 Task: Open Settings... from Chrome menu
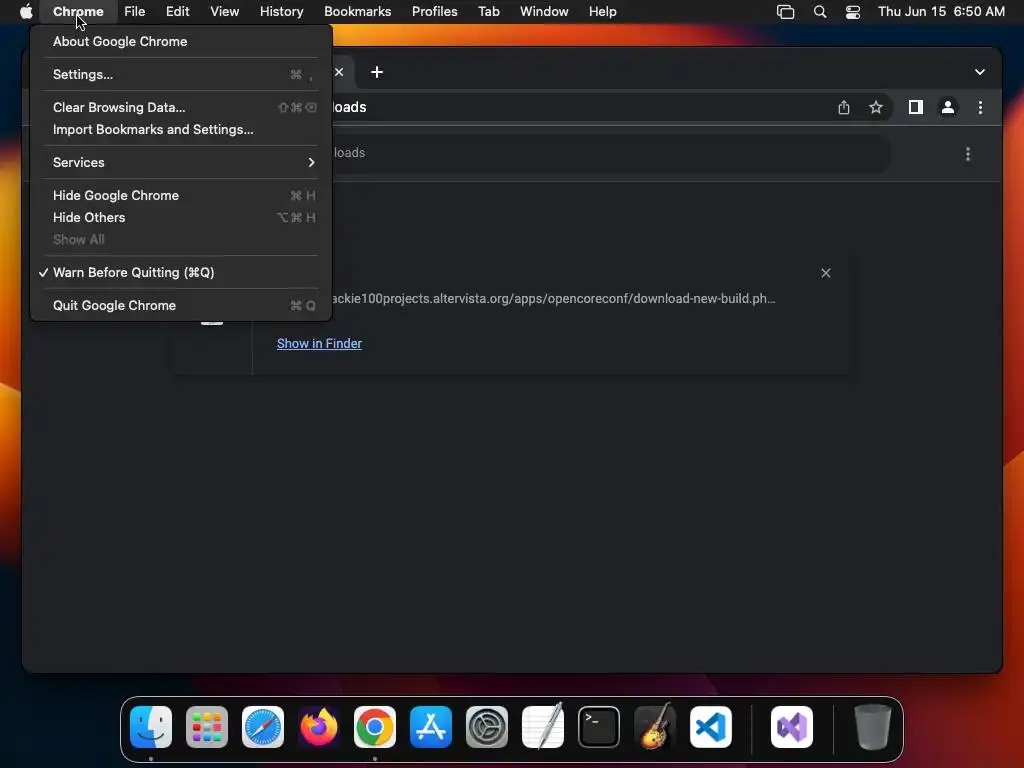pyautogui.click(x=181, y=74)
